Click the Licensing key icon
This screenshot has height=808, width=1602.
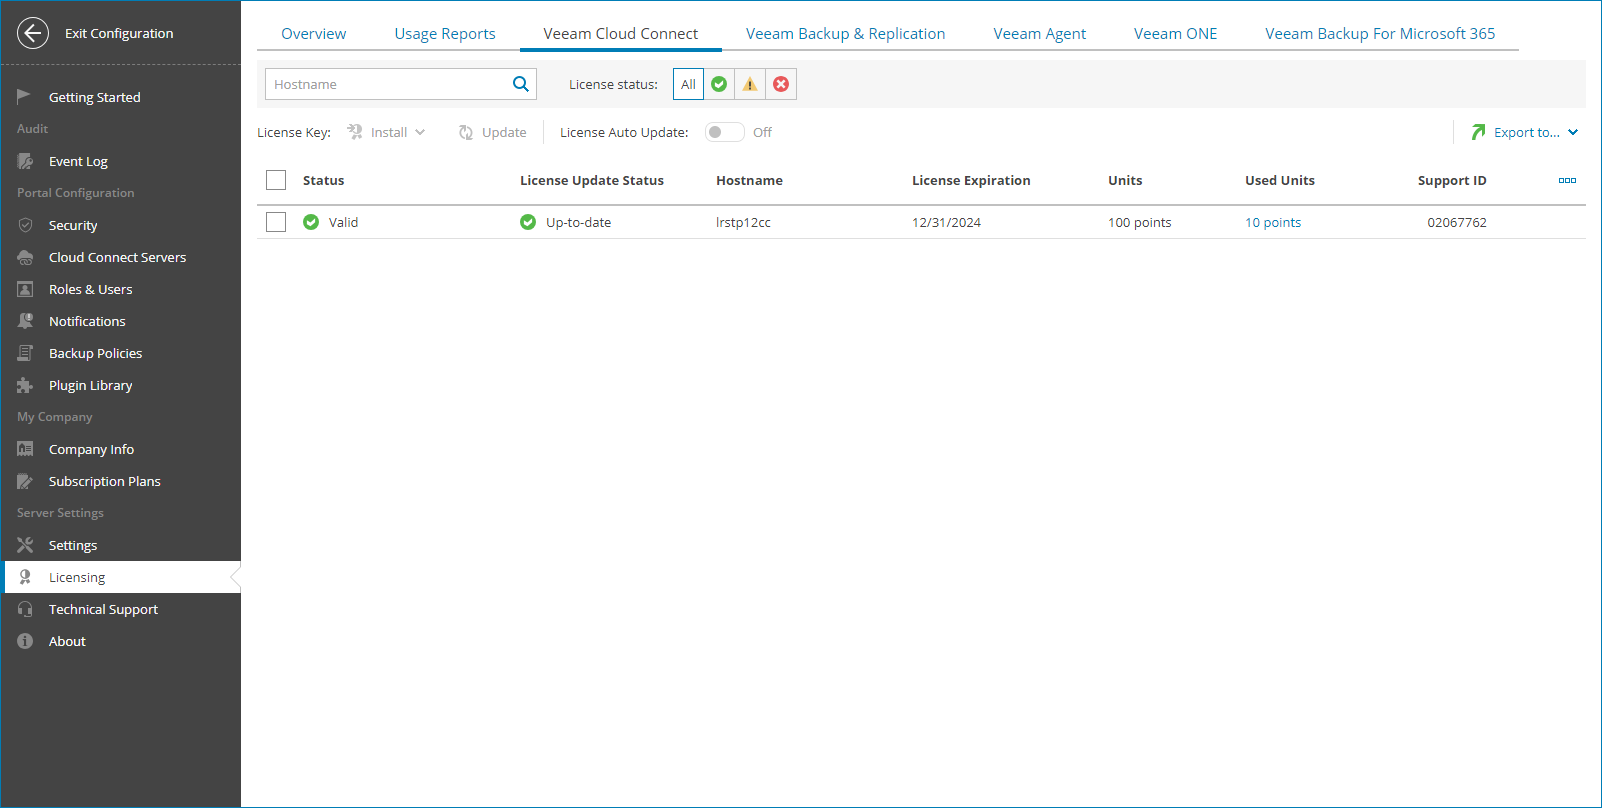(x=25, y=577)
